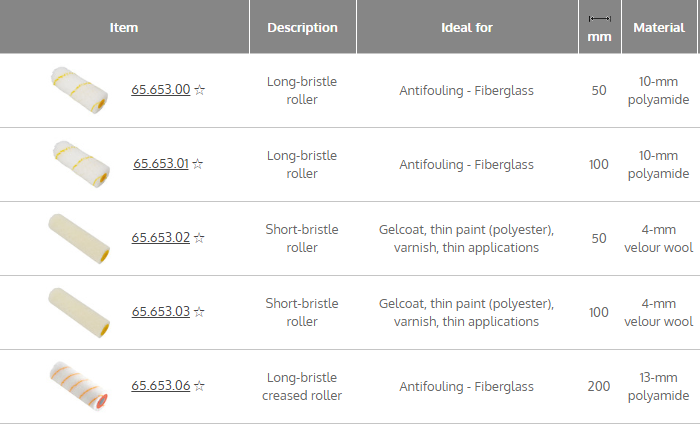Click the Item column header
The height and width of the screenshot is (426, 700).
pos(124,28)
